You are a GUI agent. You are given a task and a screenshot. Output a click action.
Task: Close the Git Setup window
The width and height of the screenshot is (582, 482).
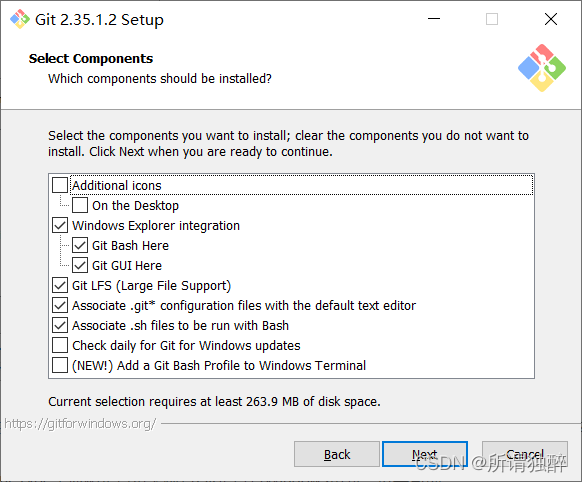pos(551,19)
